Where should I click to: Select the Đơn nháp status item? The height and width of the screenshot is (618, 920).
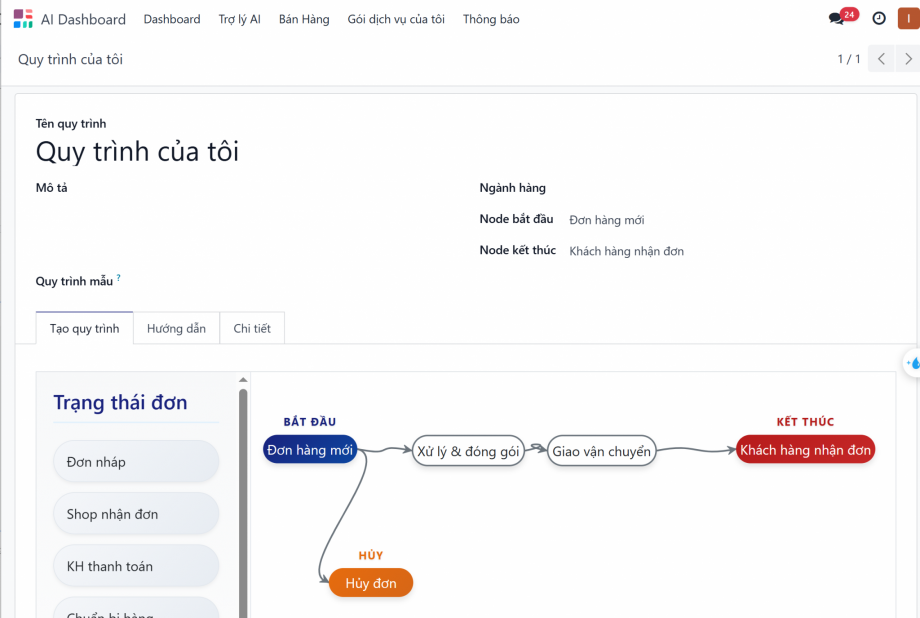tap(136, 462)
